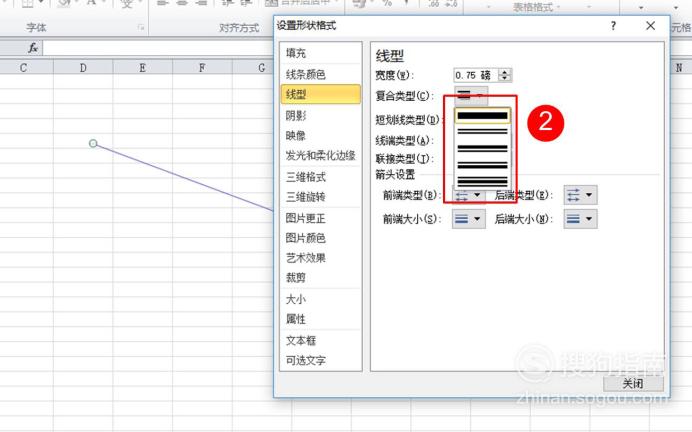Open the 后端类型 arrow dropdown
Viewport: 692px width, 432px height.
(x=580, y=195)
